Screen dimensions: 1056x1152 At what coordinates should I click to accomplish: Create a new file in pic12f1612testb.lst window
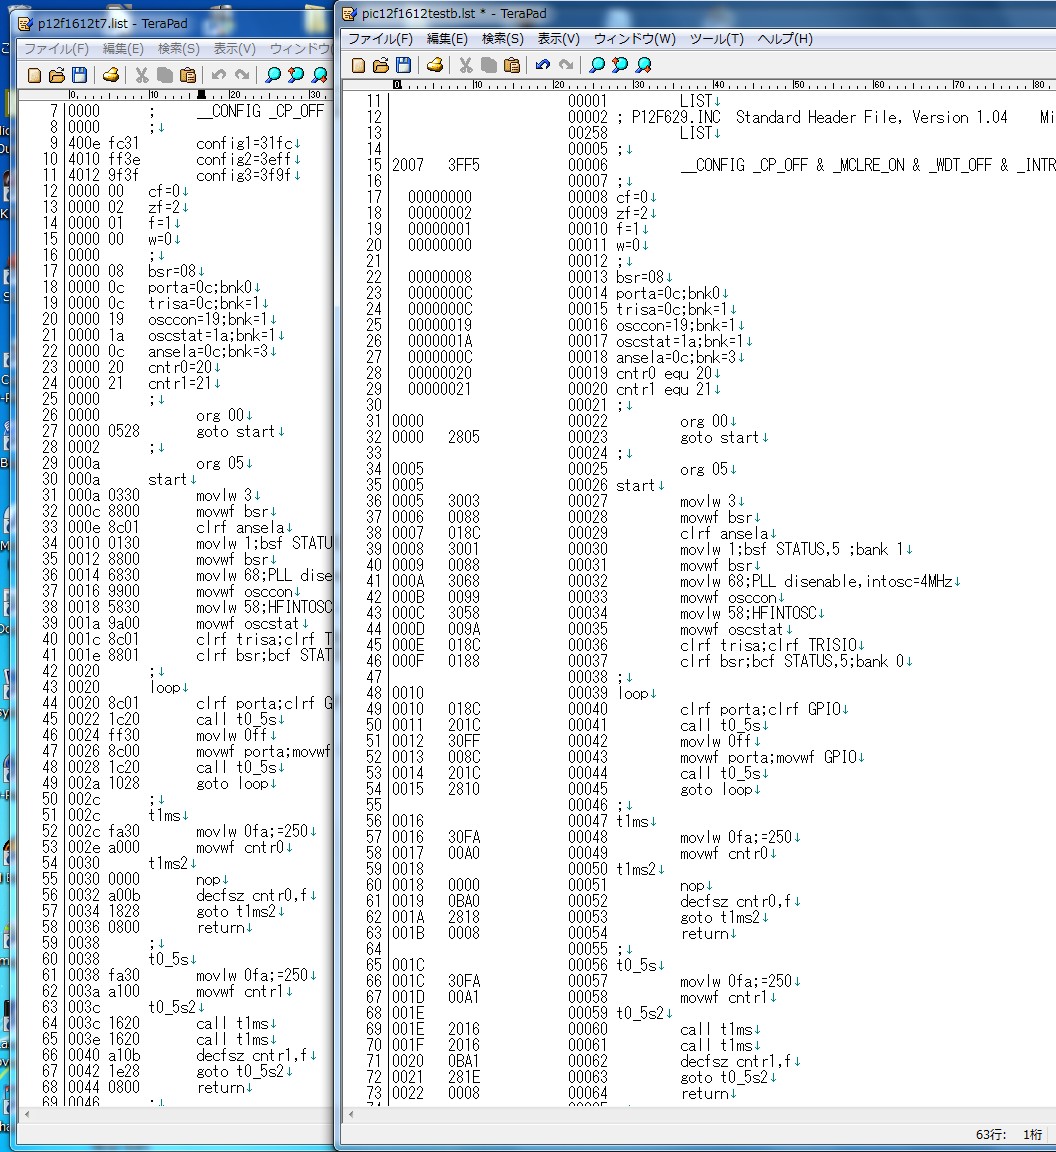[x=358, y=65]
